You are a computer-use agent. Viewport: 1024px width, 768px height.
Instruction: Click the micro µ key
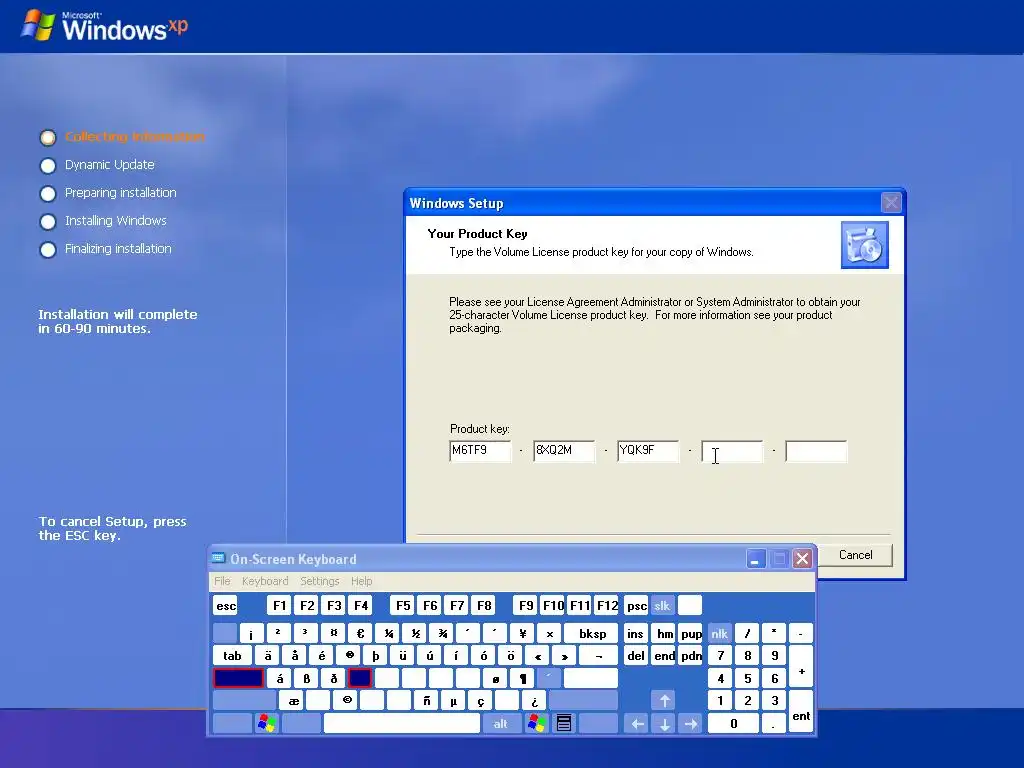click(x=453, y=701)
